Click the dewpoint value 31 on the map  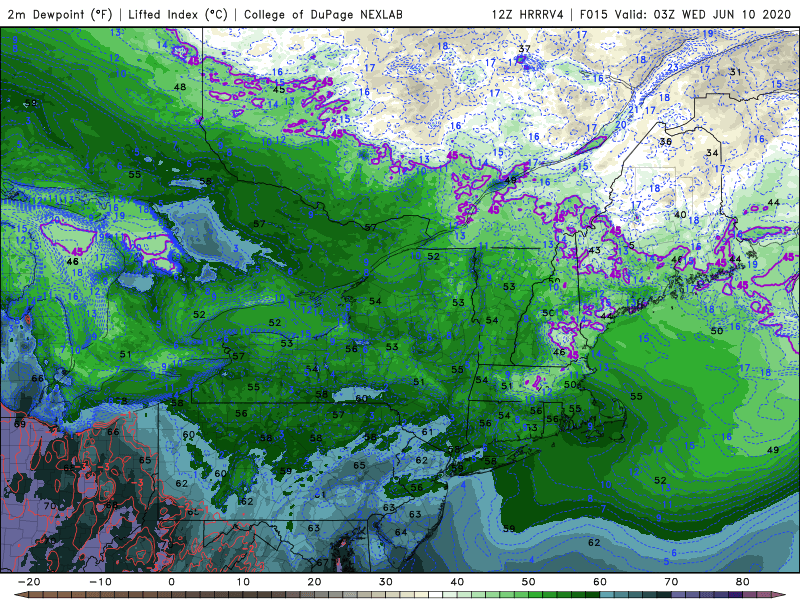735,72
